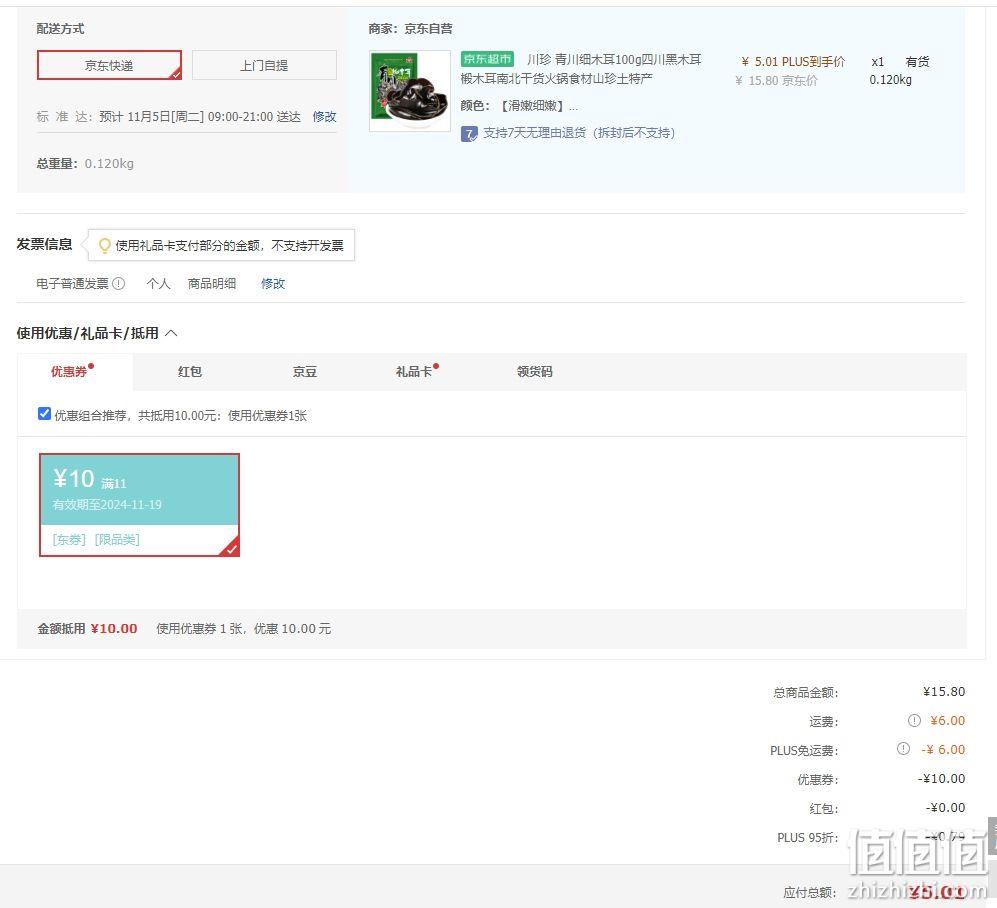Viewport: 997px width, 908px height.
Task: Click the lightbulb tip icon for invoice
Action: click(105, 245)
